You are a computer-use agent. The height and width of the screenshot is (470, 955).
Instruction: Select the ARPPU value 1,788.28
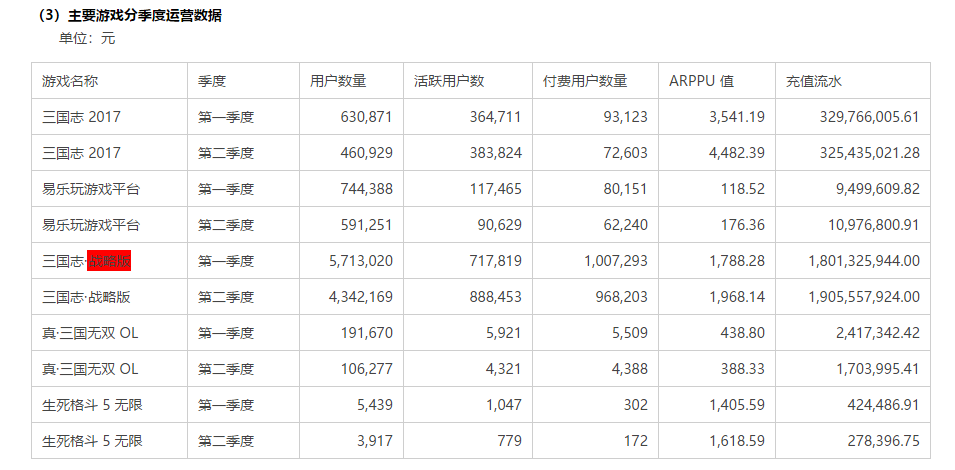[737, 261]
